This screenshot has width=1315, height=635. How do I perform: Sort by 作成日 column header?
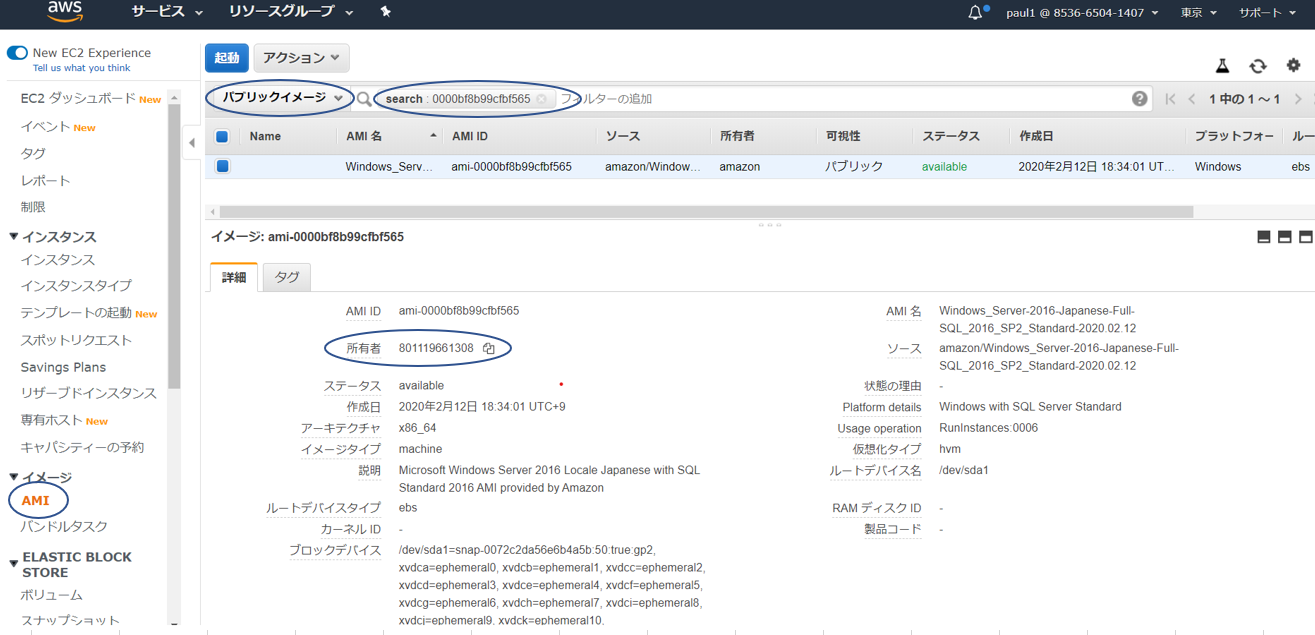1037,136
